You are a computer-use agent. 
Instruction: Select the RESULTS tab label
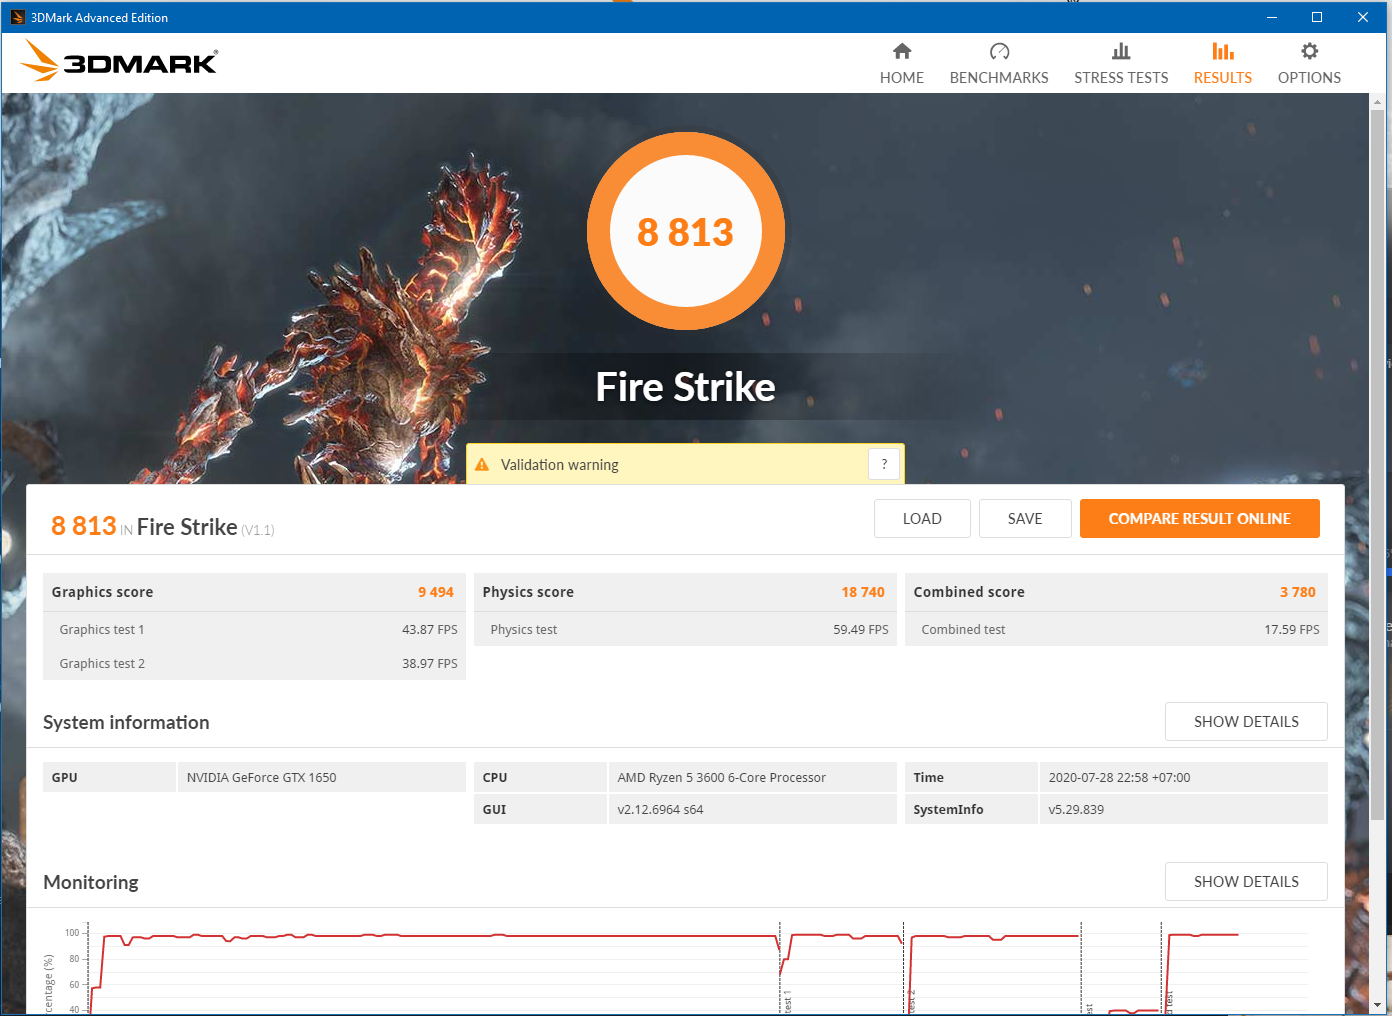[x=1223, y=78]
